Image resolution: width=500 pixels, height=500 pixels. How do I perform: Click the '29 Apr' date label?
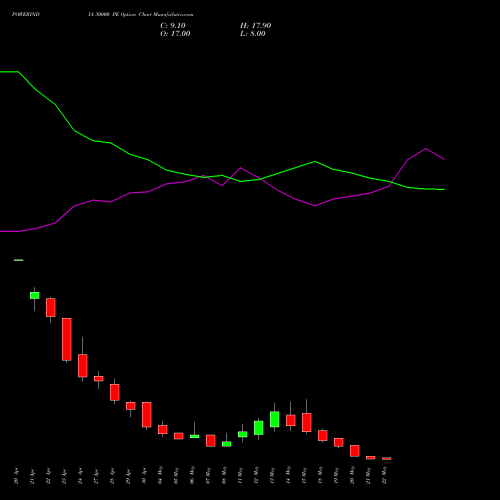[x=128, y=476]
